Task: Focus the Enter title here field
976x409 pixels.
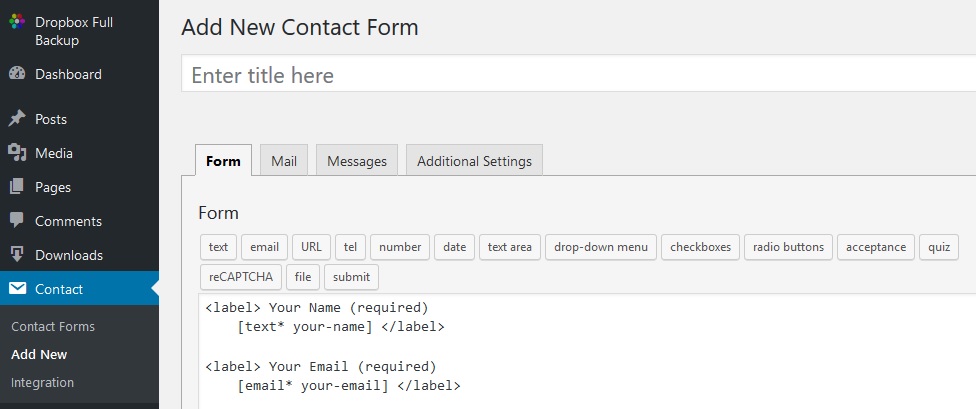Action: 578,73
